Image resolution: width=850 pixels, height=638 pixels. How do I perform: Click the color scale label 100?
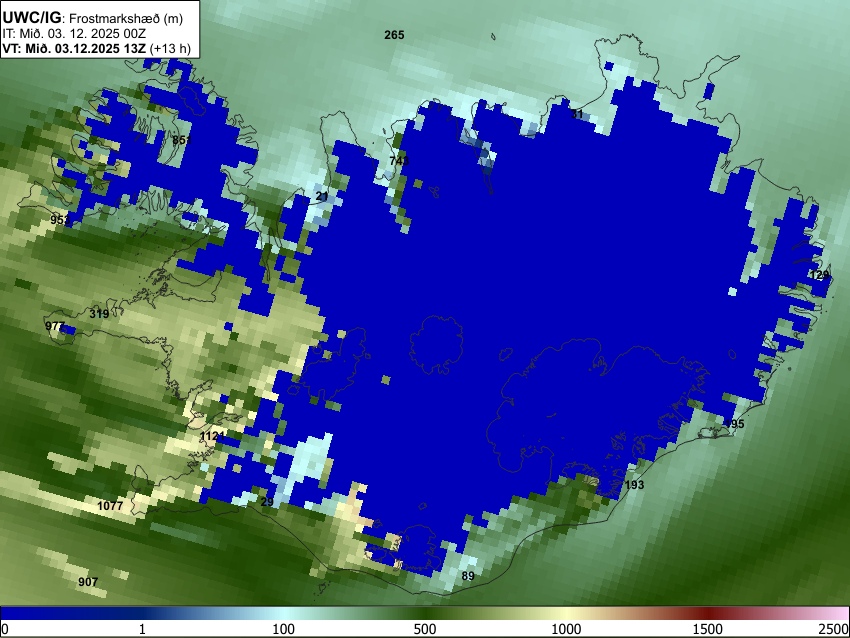tap(284, 629)
